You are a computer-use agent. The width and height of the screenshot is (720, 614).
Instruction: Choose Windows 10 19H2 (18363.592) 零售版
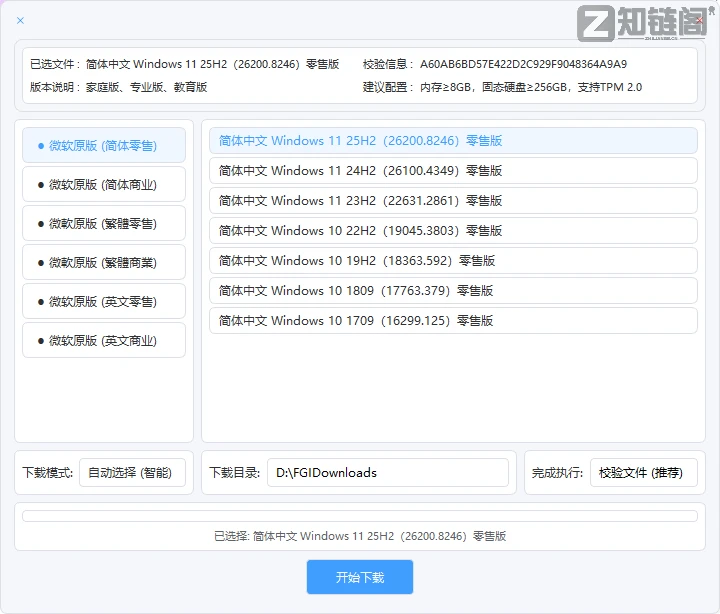click(x=453, y=260)
